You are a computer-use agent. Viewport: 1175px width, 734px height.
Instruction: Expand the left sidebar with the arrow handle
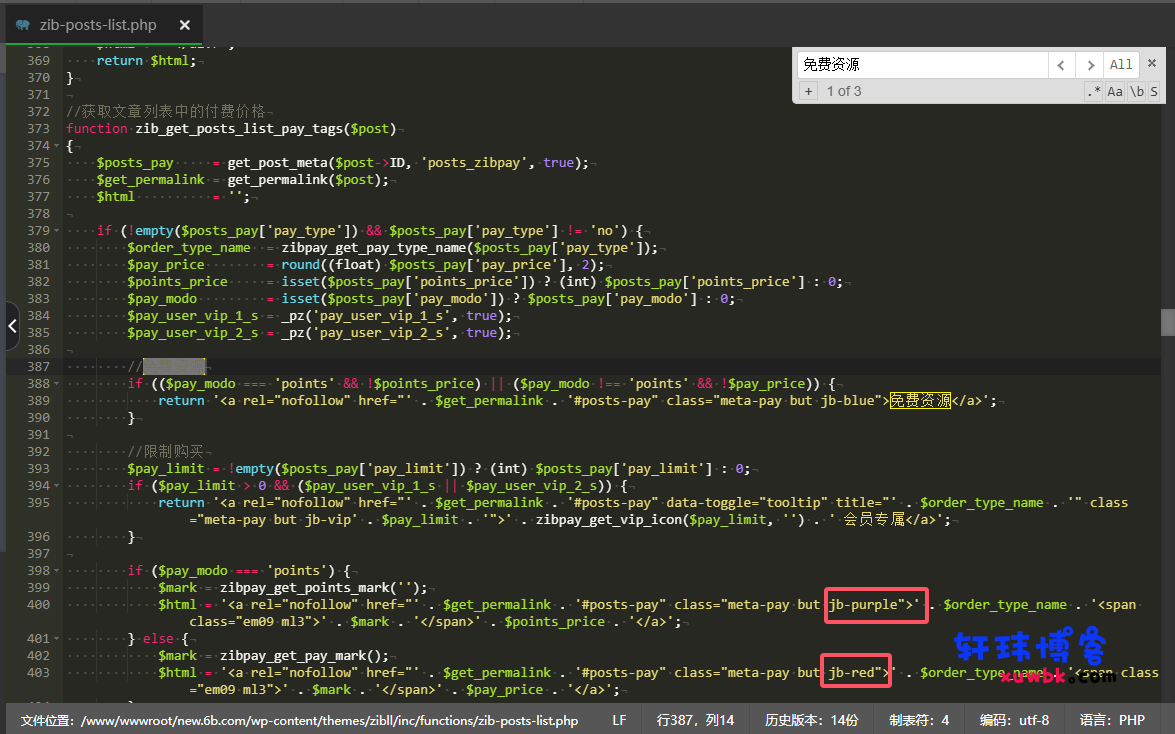pos(11,326)
